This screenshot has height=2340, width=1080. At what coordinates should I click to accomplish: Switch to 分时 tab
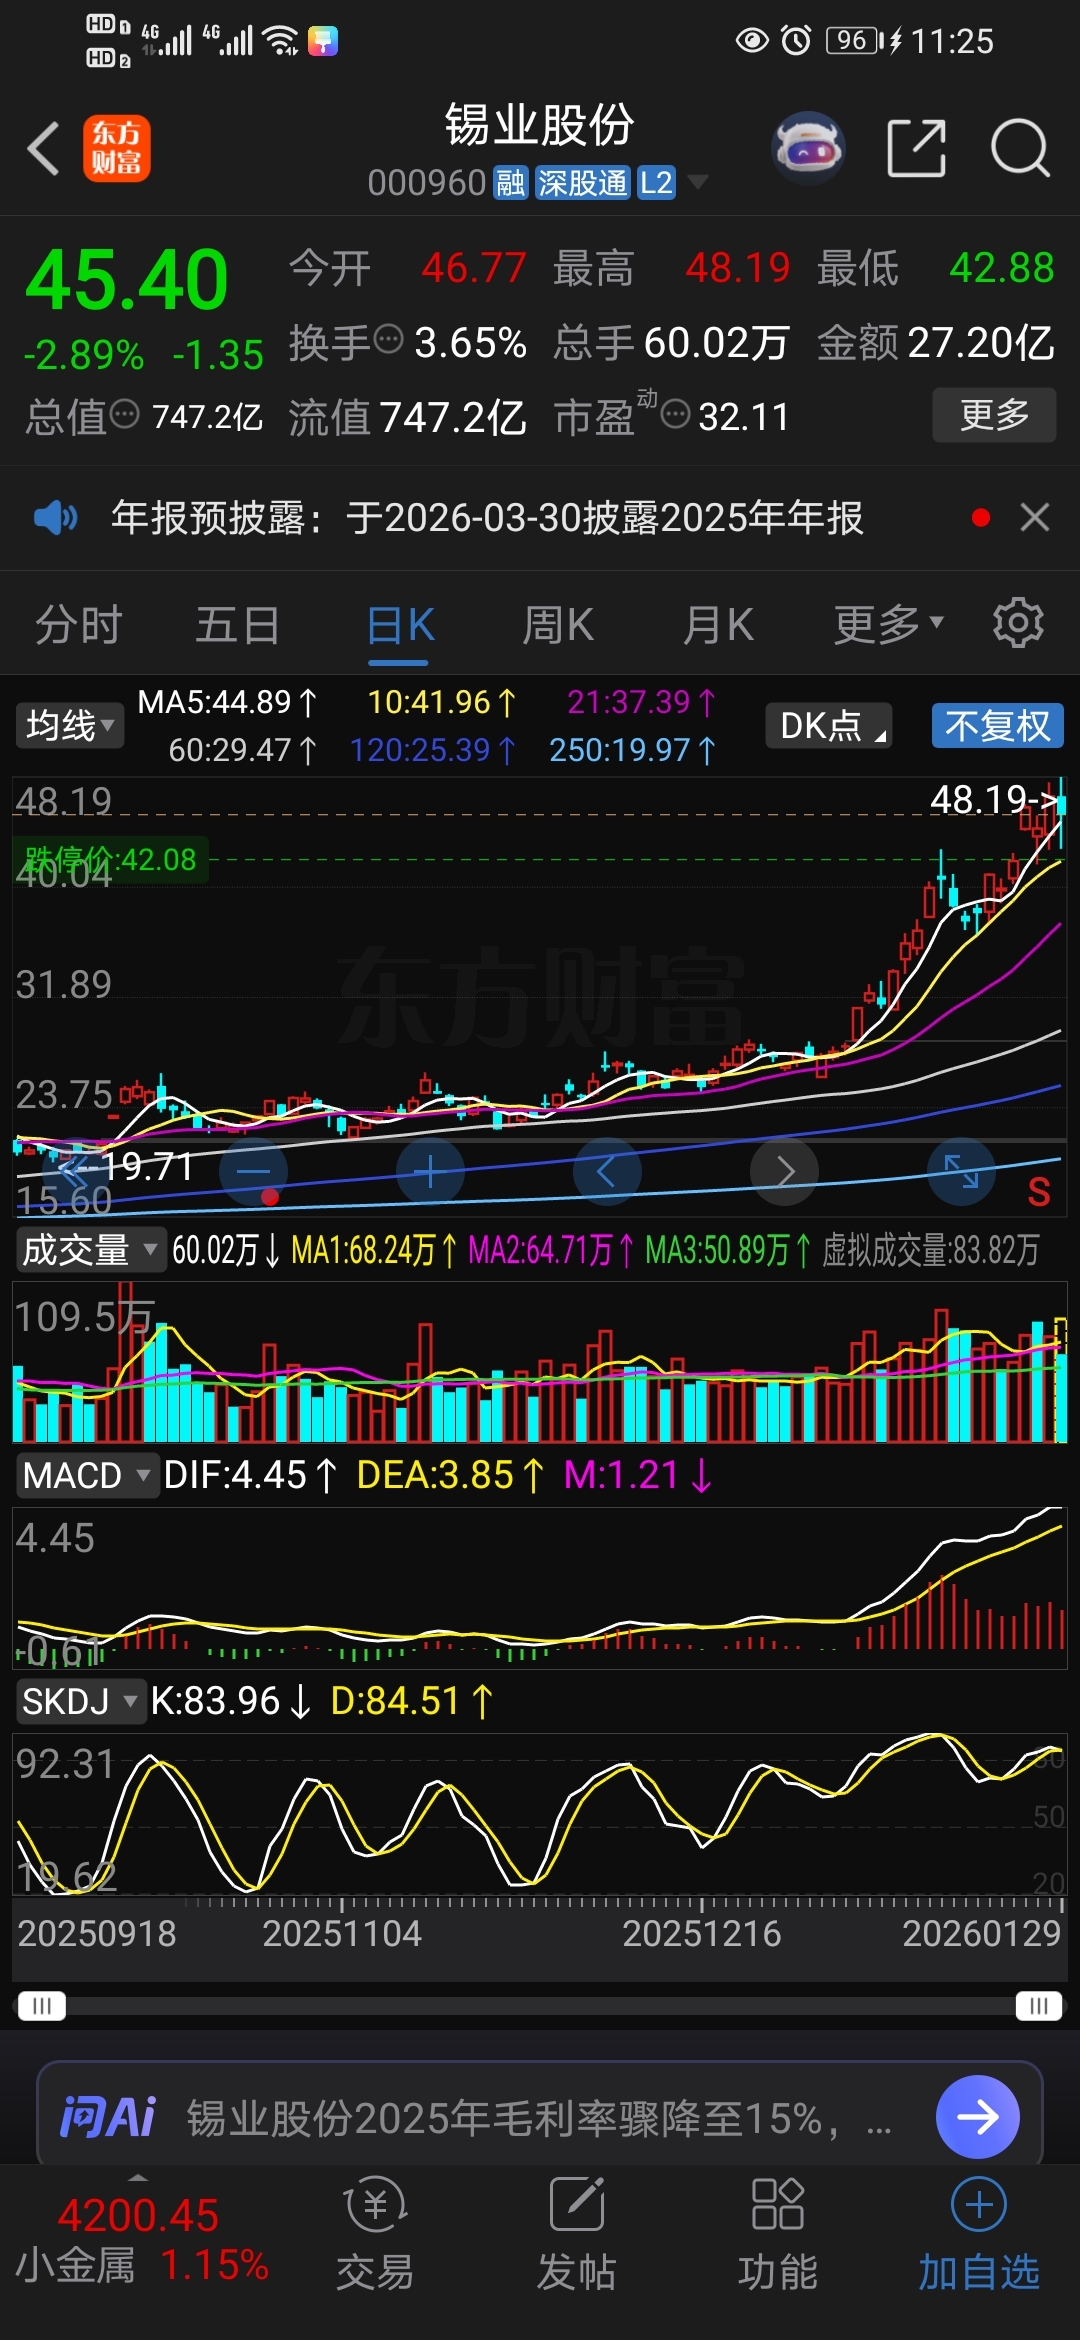click(79, 625)
